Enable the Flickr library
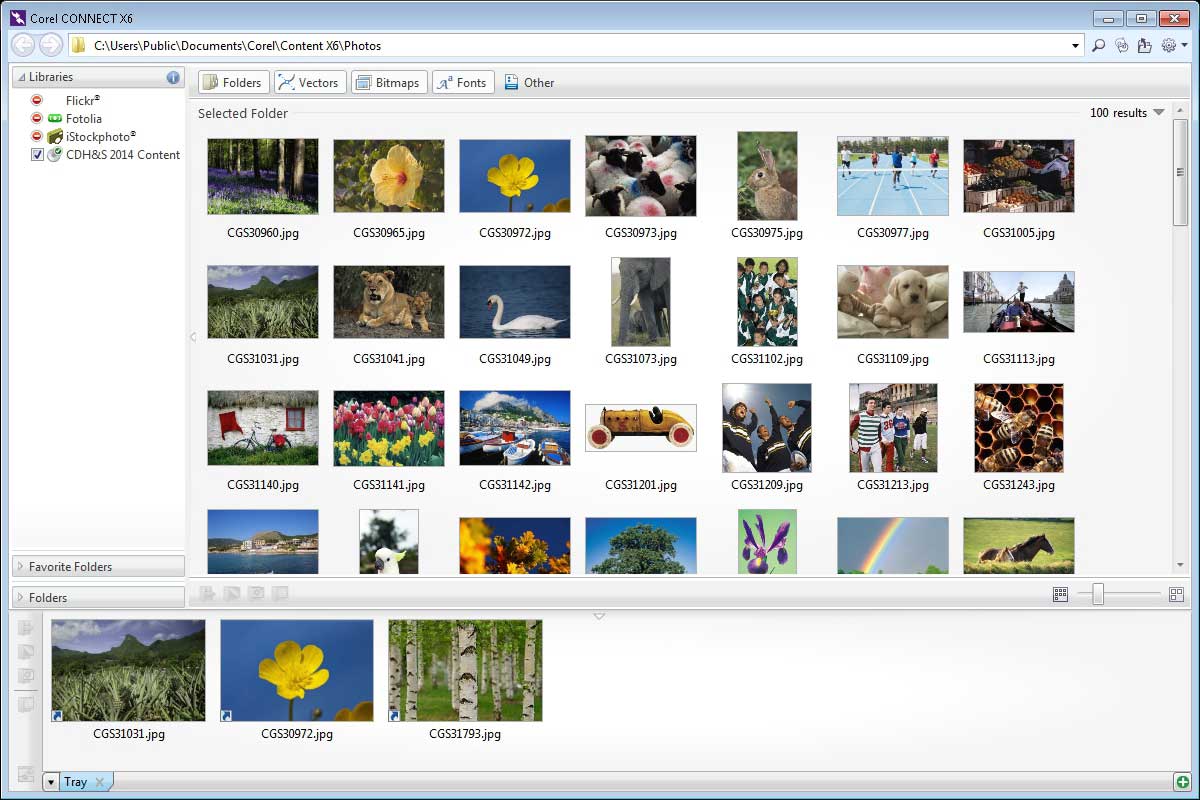 pos(36,100)
